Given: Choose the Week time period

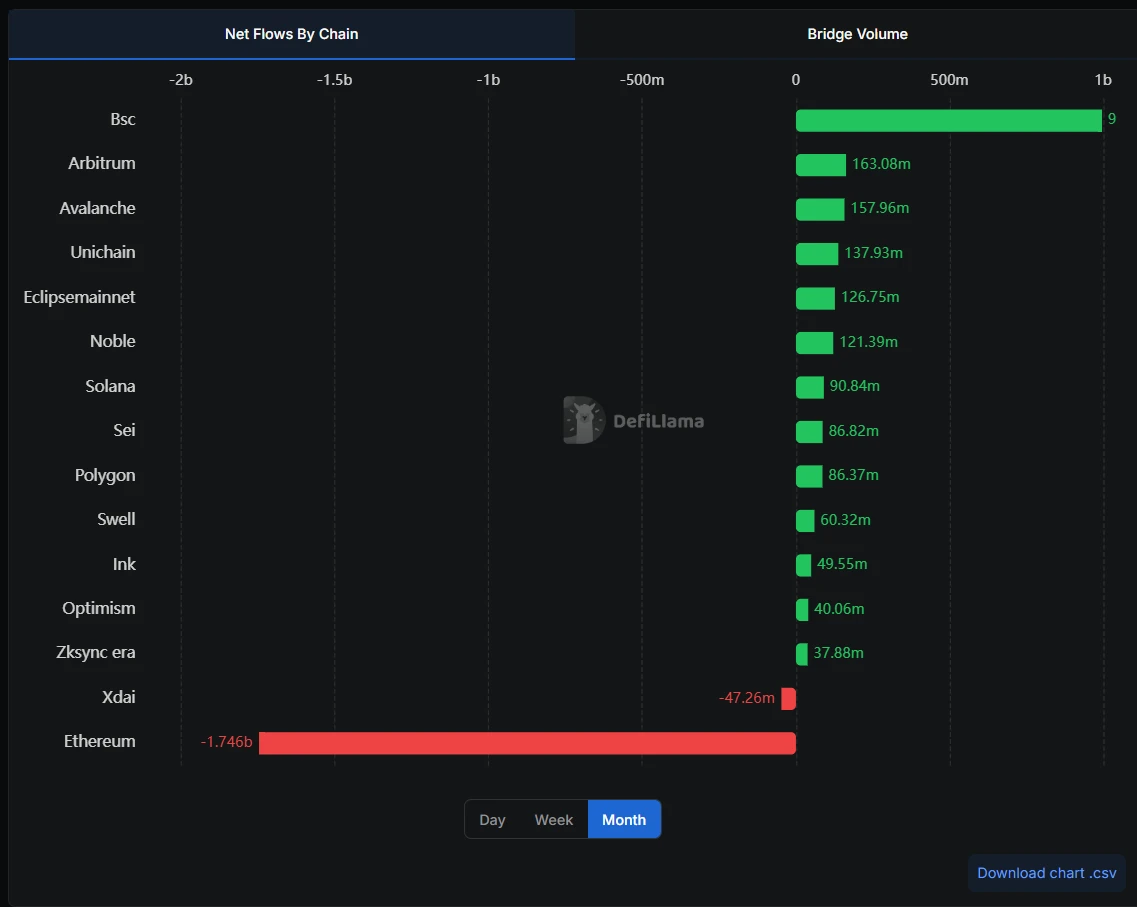Looking at the screenshot, I should pos(553,820).
